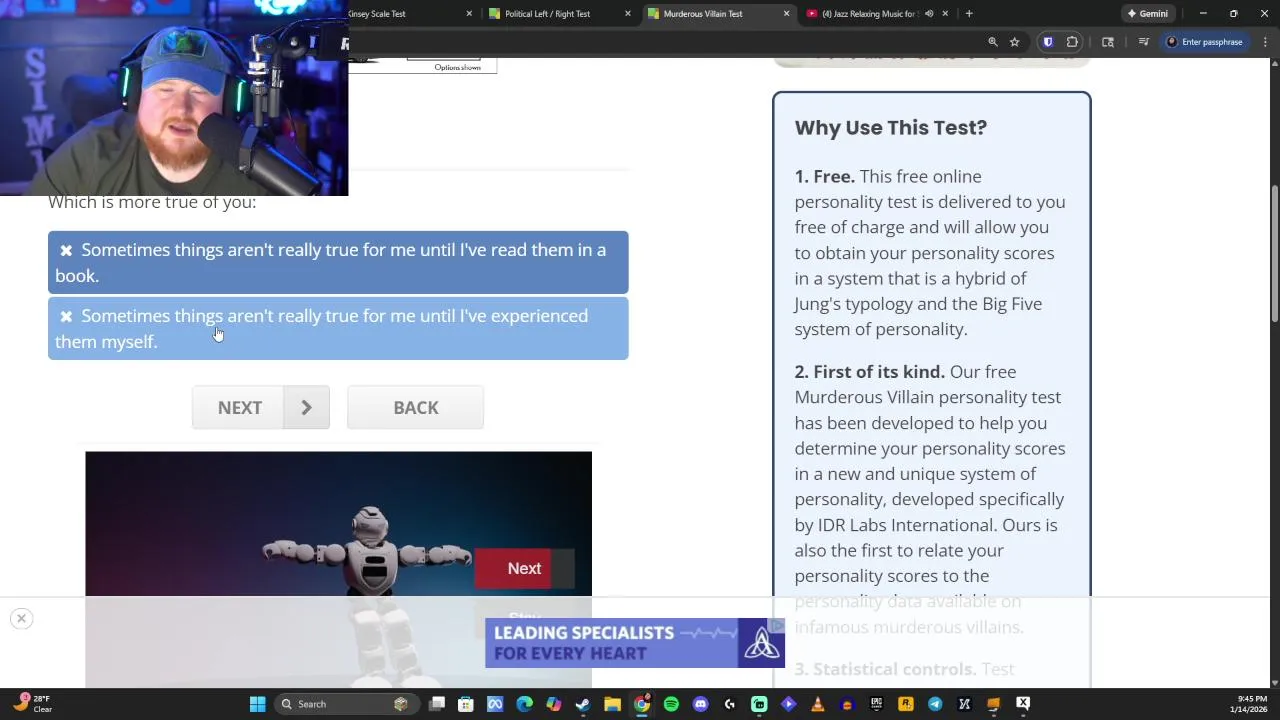Viewport: 1280px width, 720px height.
Task: Click the ad info icon on heart banner
Action: click(777, 625)
